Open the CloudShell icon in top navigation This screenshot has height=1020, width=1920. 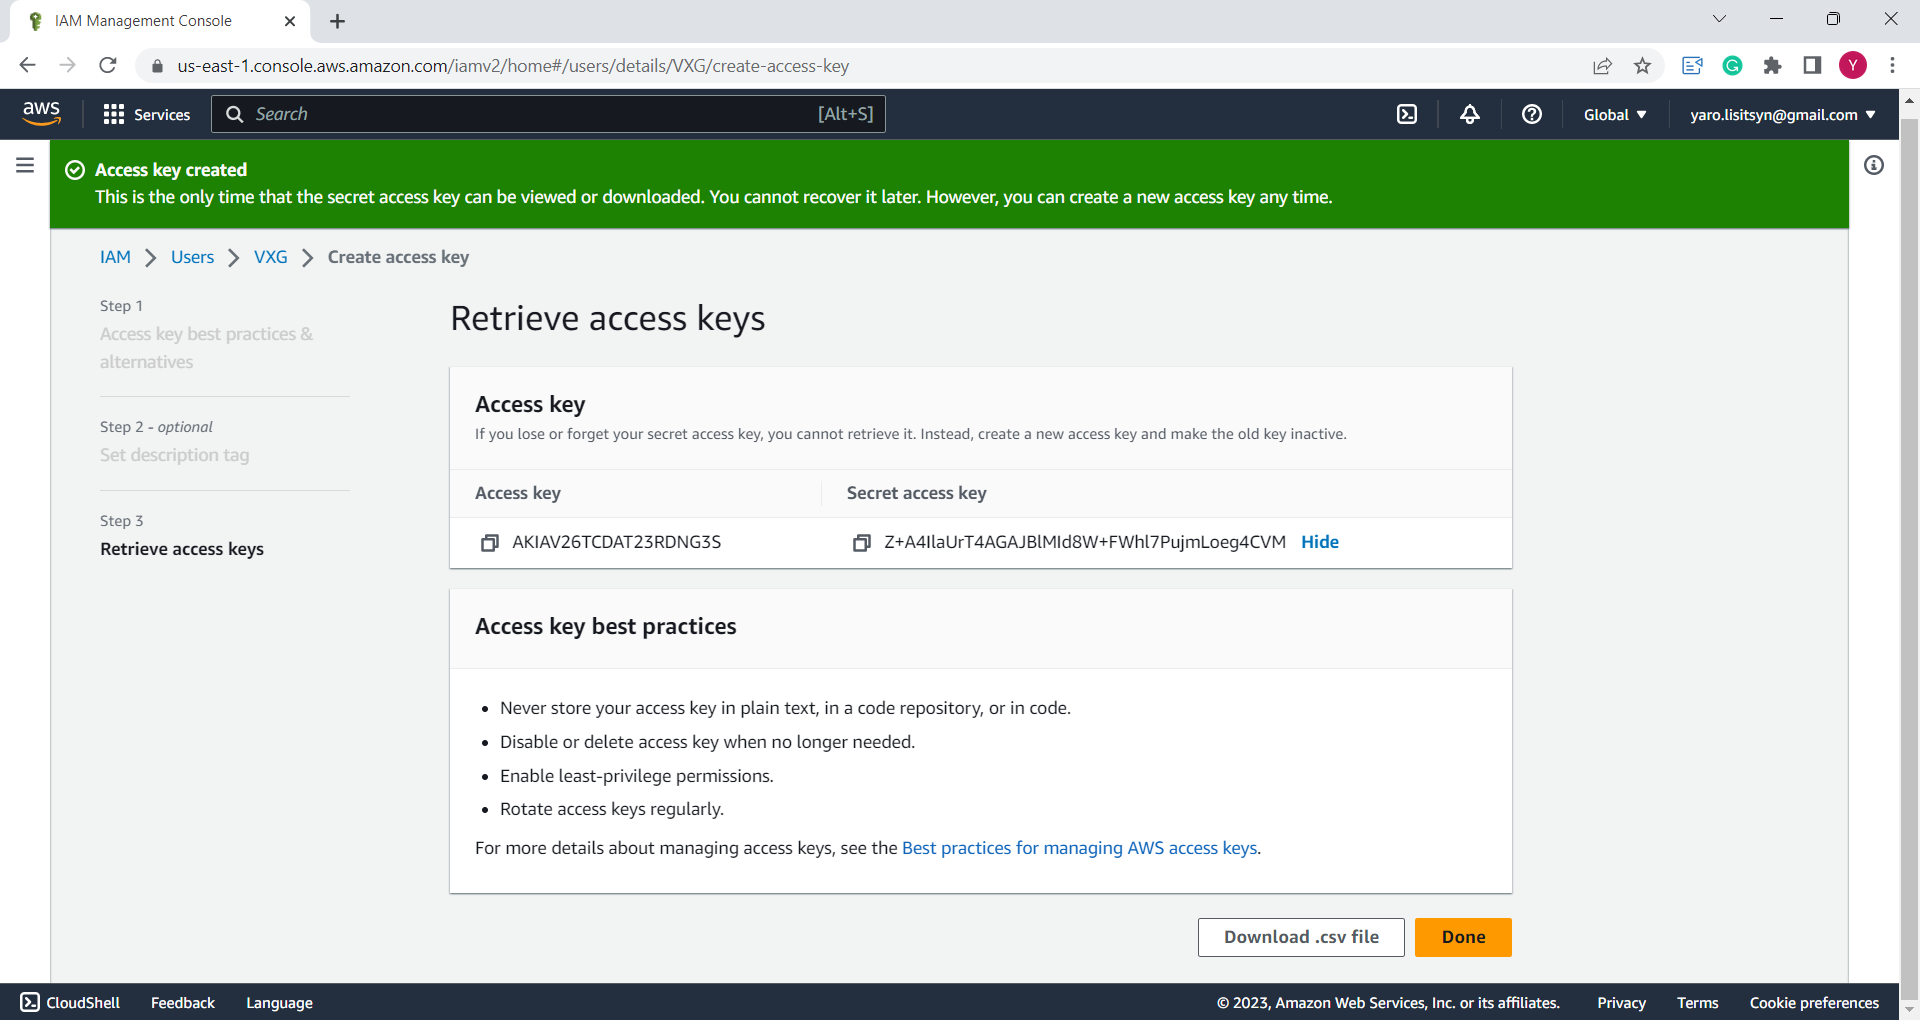pyautogui.click(x=1407, y=115)
